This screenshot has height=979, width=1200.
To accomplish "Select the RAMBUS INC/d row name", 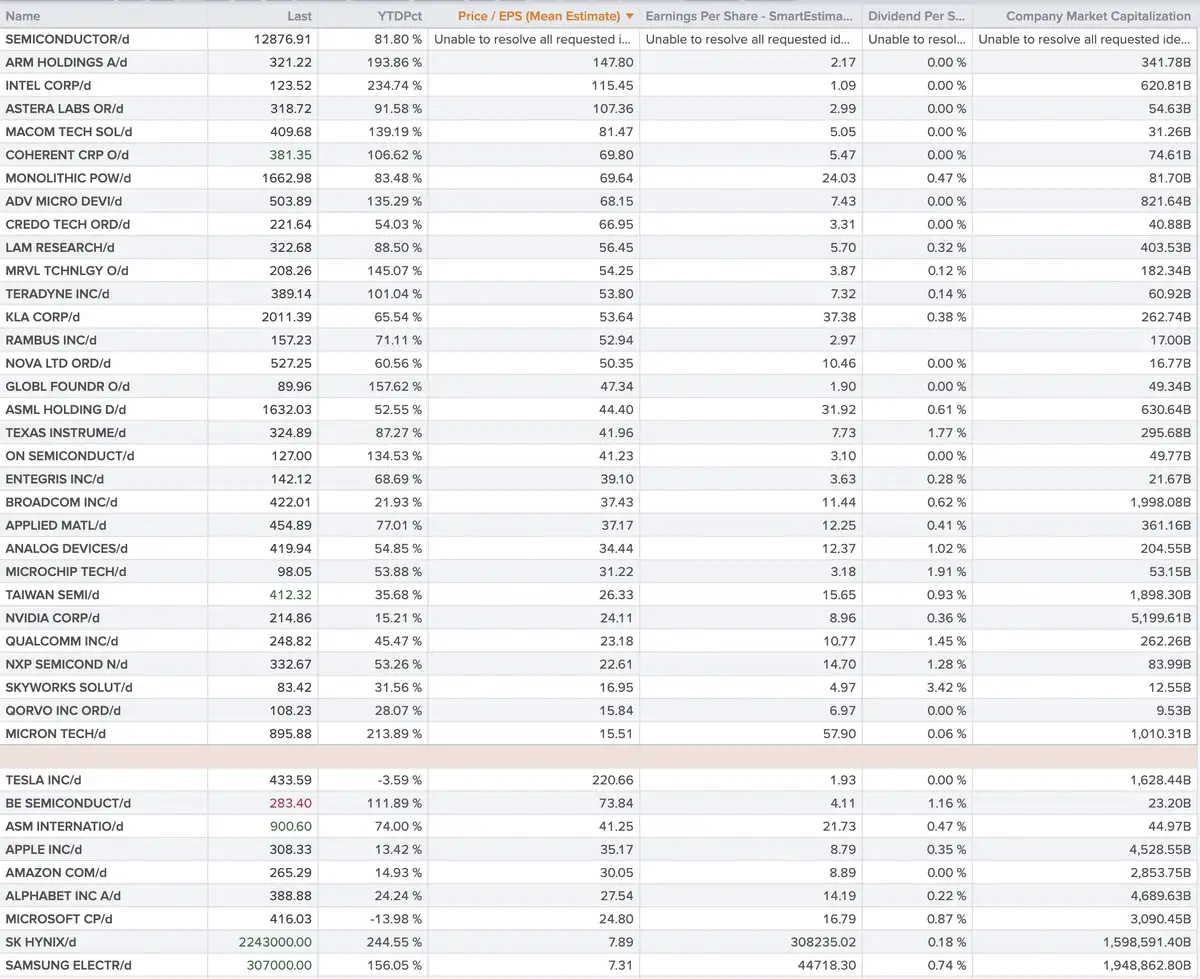I will click(x=52, y=340).
